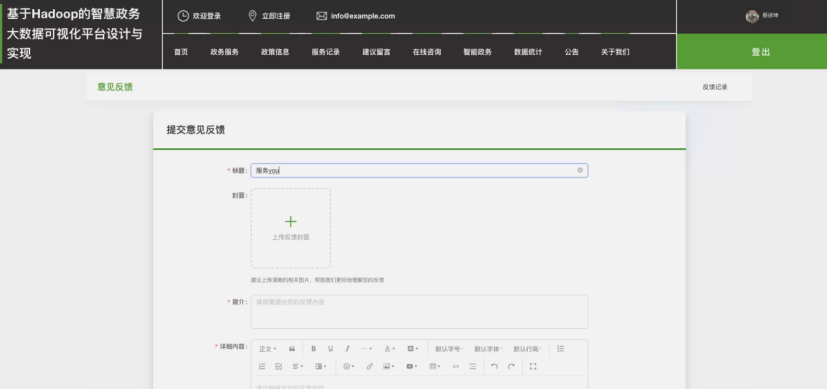Insert a blockquote in the editor
This screenshot has width=827, height=389.
[x=292, y=349]
